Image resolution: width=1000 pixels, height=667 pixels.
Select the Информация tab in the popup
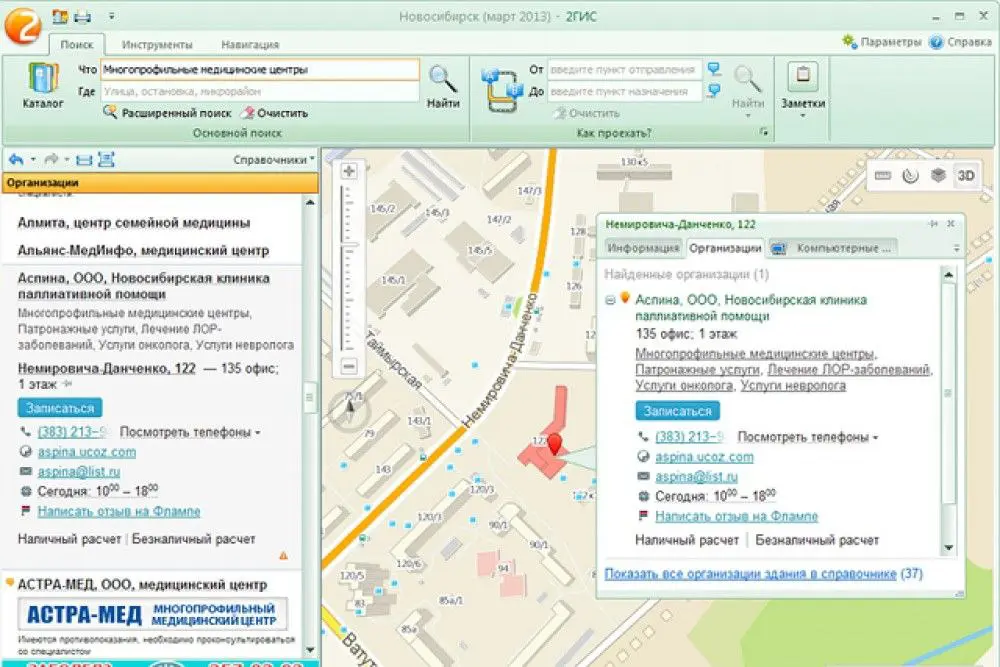(643, 248)
